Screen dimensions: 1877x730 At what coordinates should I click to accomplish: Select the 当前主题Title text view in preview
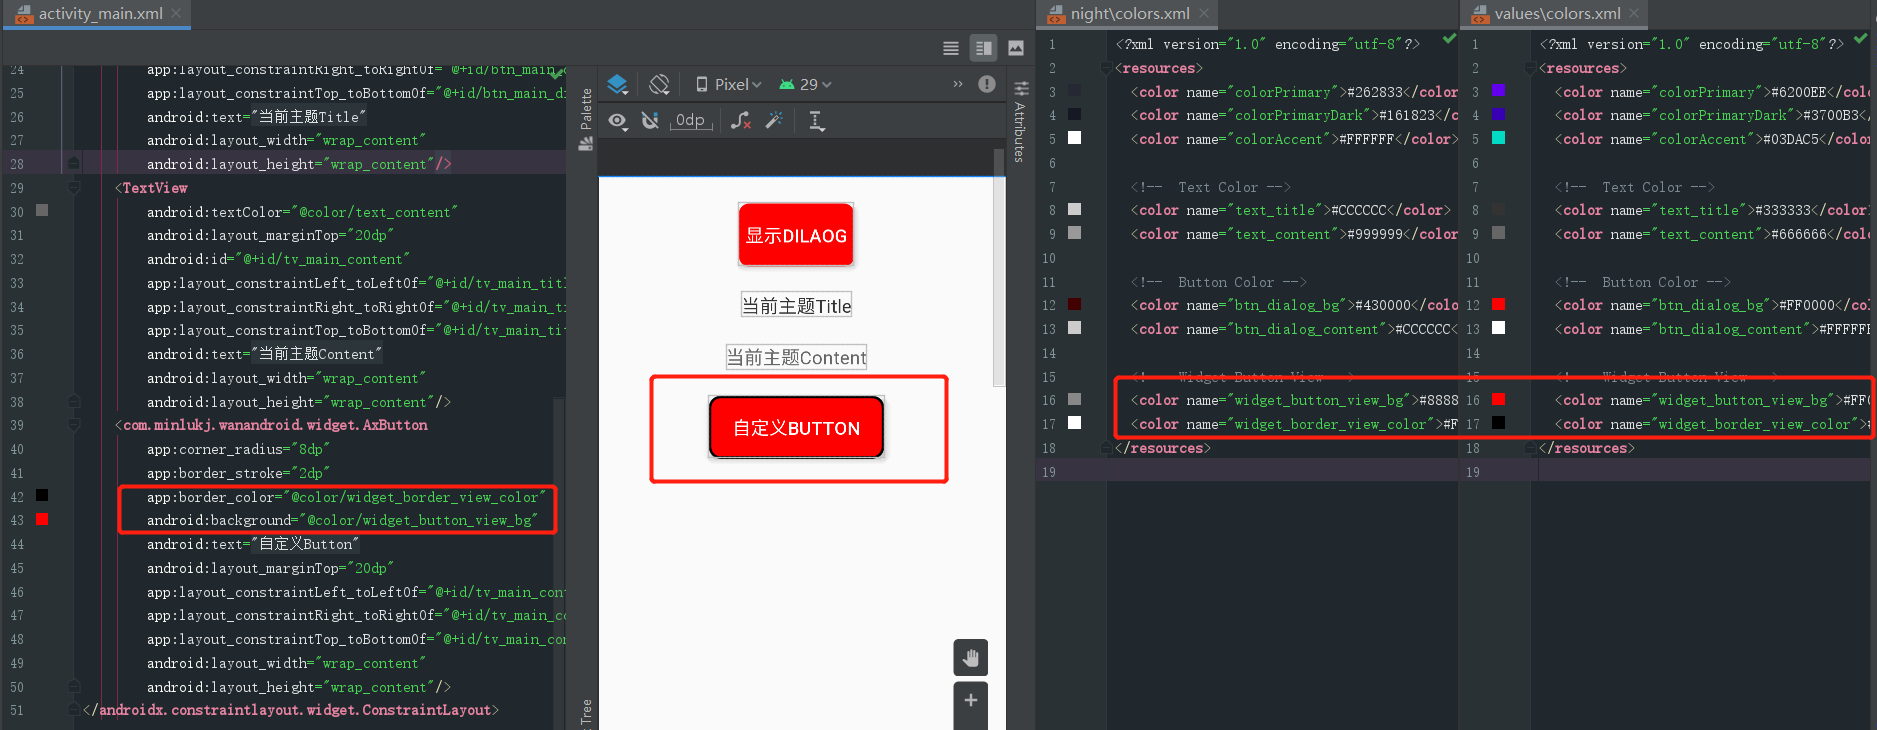click(796, 306)
